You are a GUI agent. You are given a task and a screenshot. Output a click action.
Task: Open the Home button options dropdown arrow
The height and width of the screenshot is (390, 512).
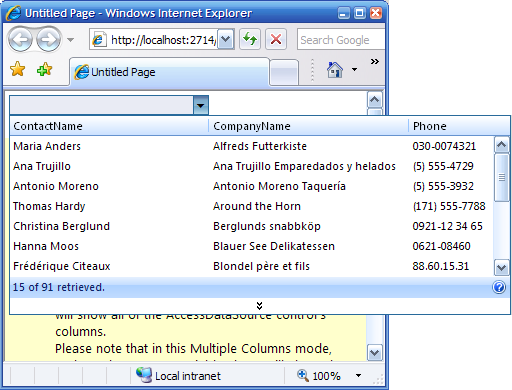tap(354, 70)
